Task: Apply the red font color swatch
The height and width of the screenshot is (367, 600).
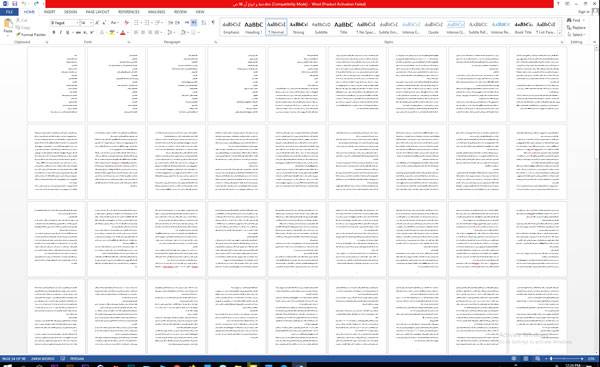Action: 123,33
